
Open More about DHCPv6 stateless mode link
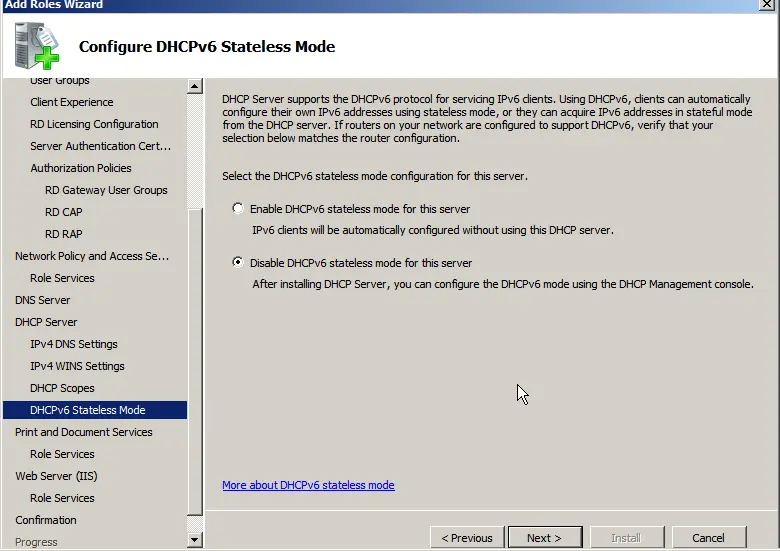point(308,485)
